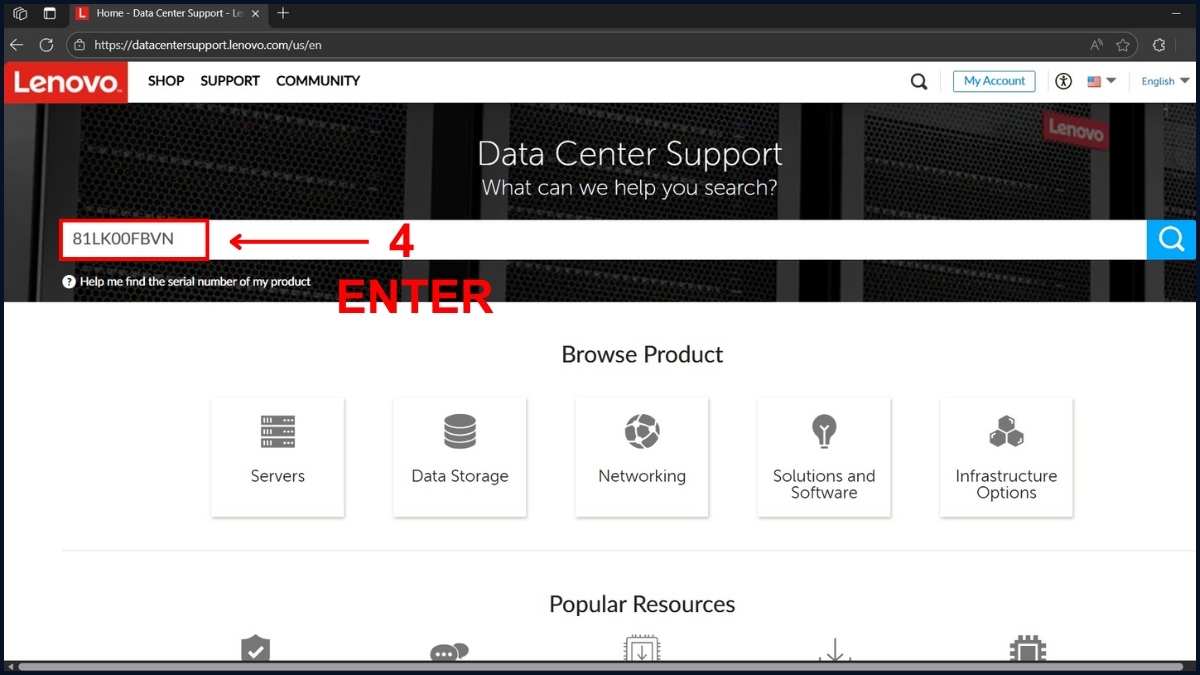Open browser extensions puzzle icon
The height and width of the screenshot is (675, 1200).
tap(1159, 45)
